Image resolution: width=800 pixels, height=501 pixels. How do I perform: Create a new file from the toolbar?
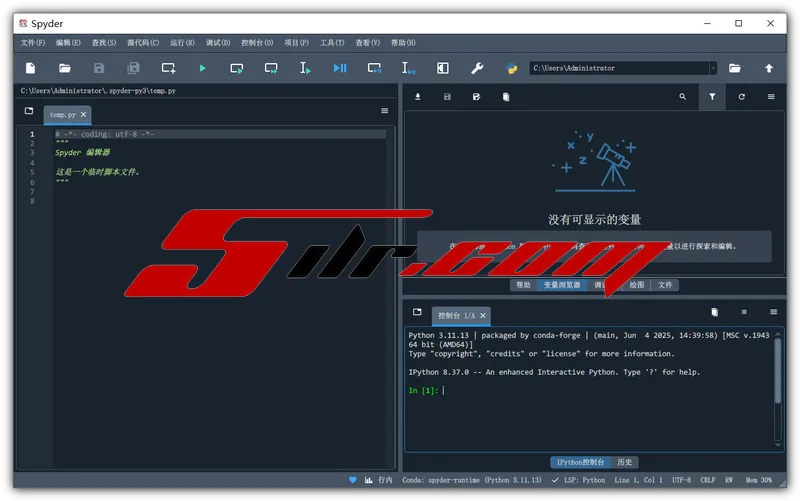31,68
